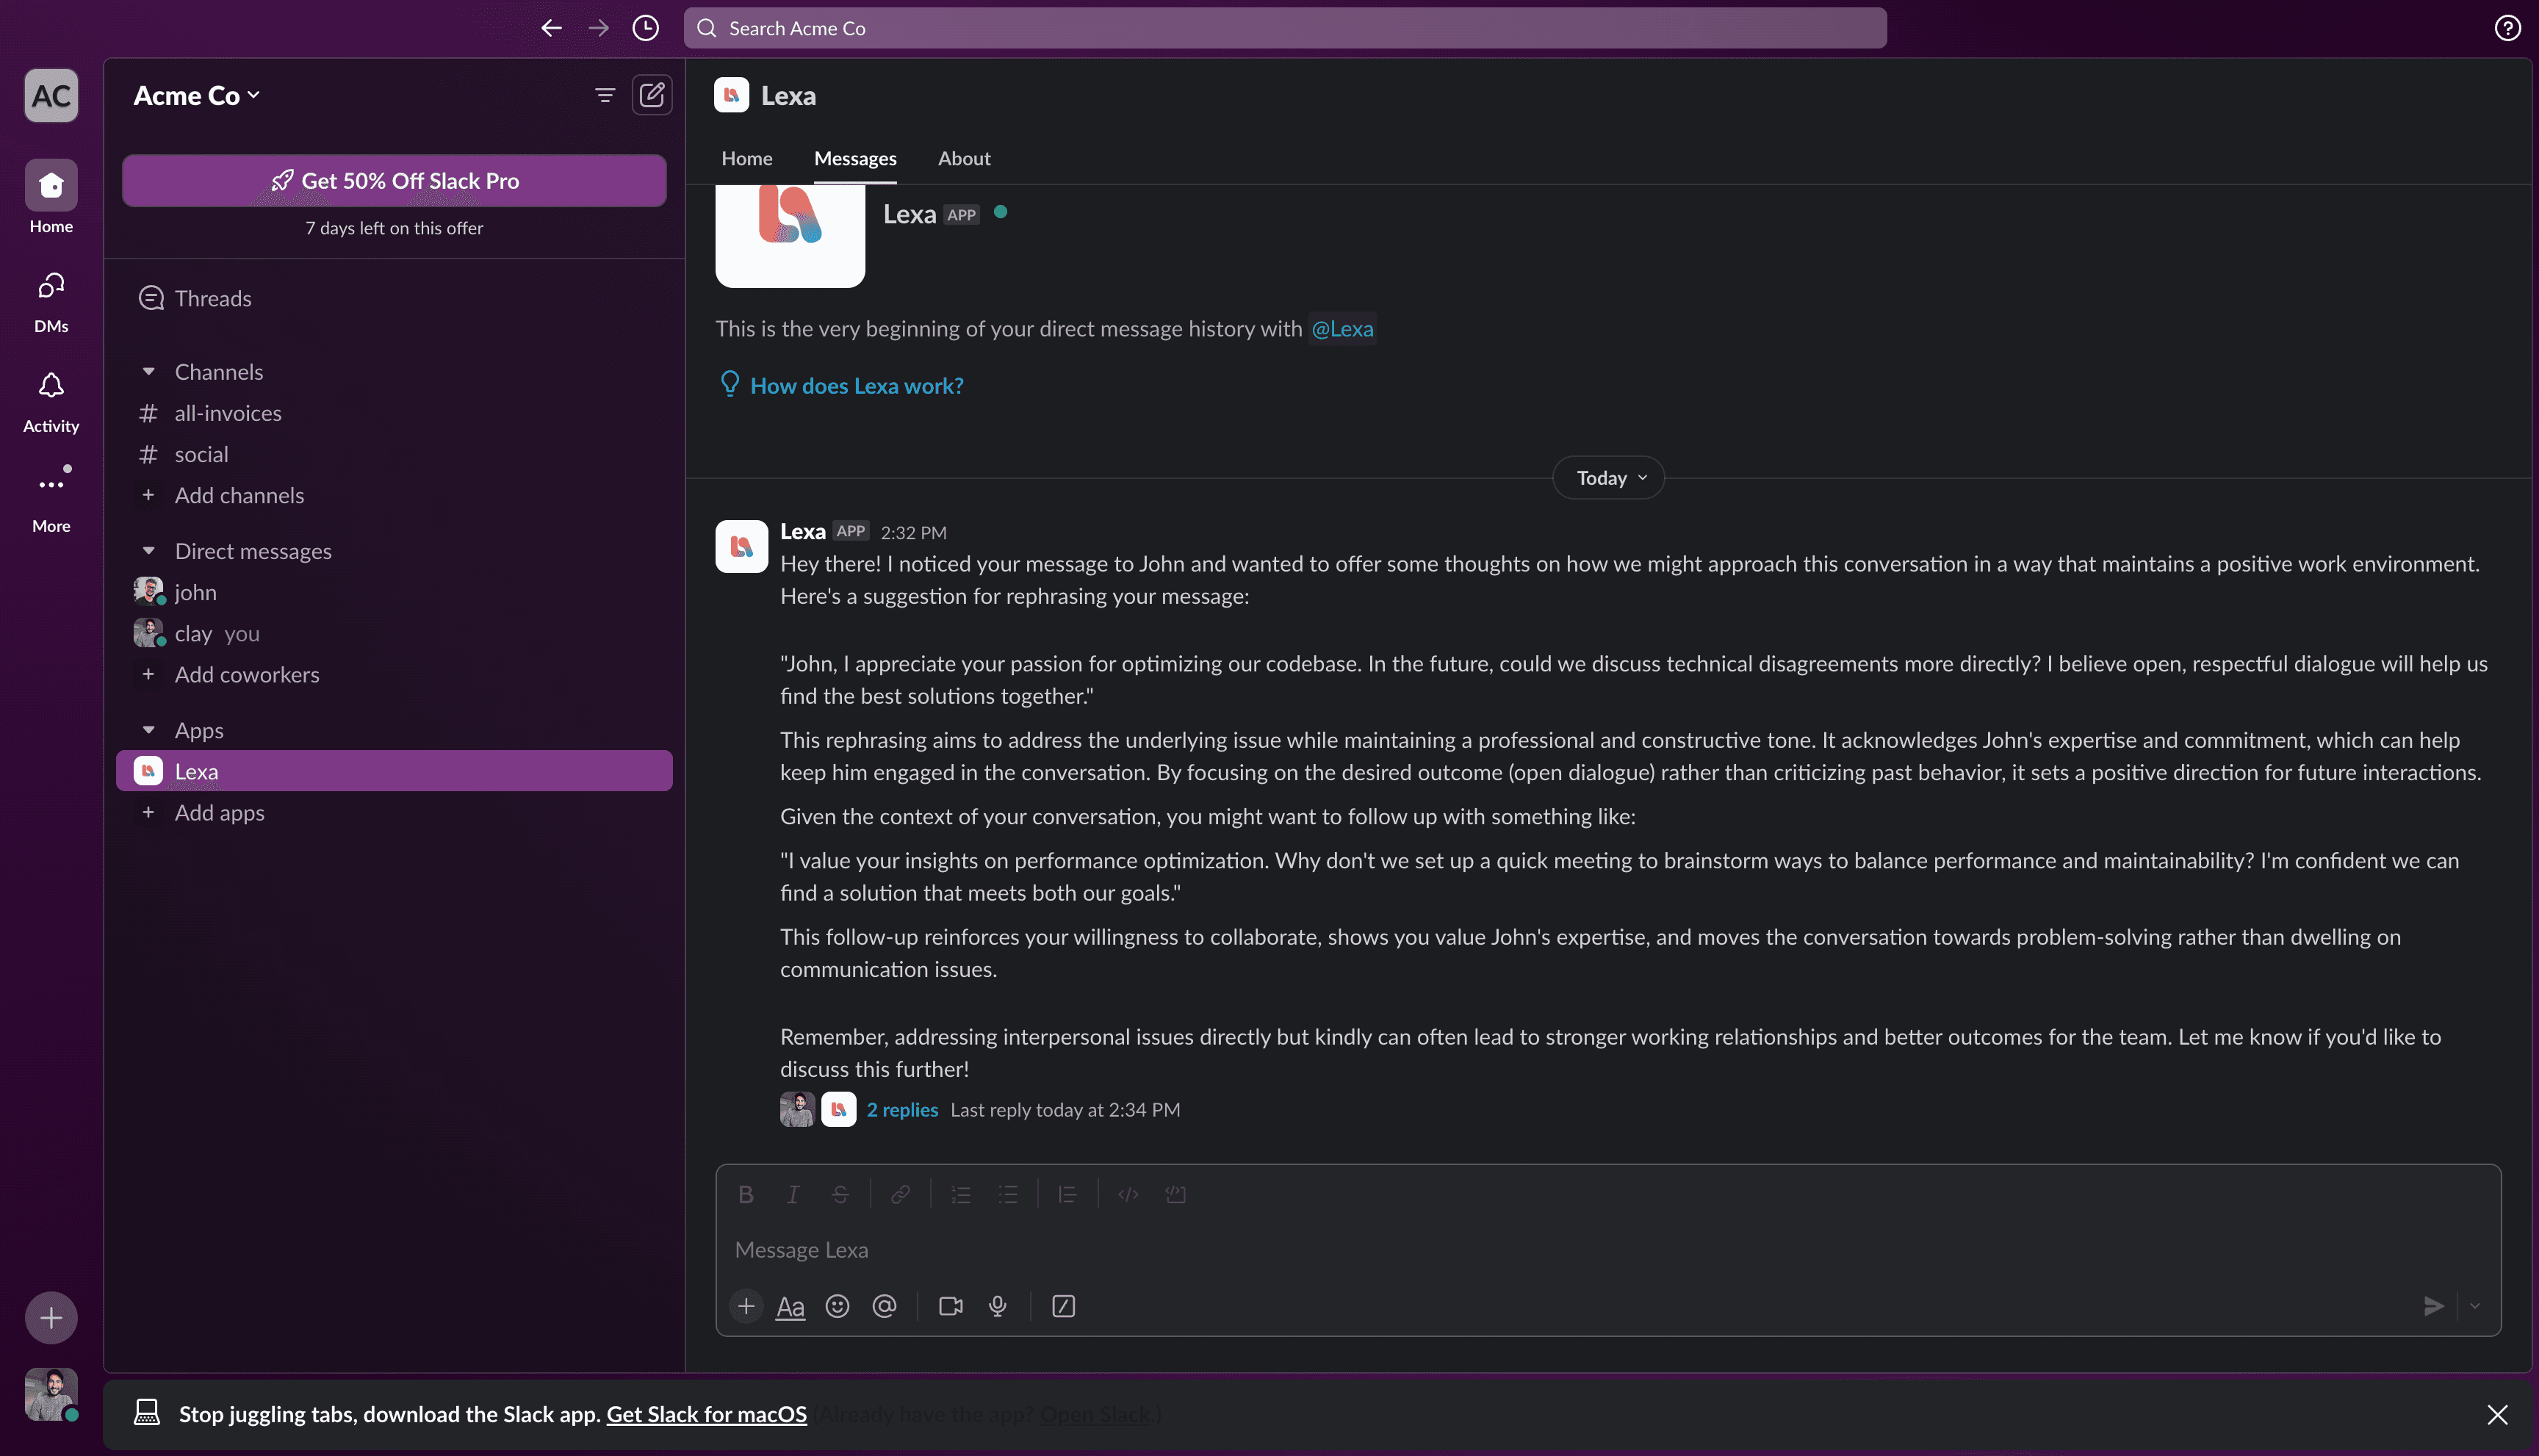The image size is (2539, 1456).
Task: Insert code block in composer
Action: [x=1175, y=1194]
